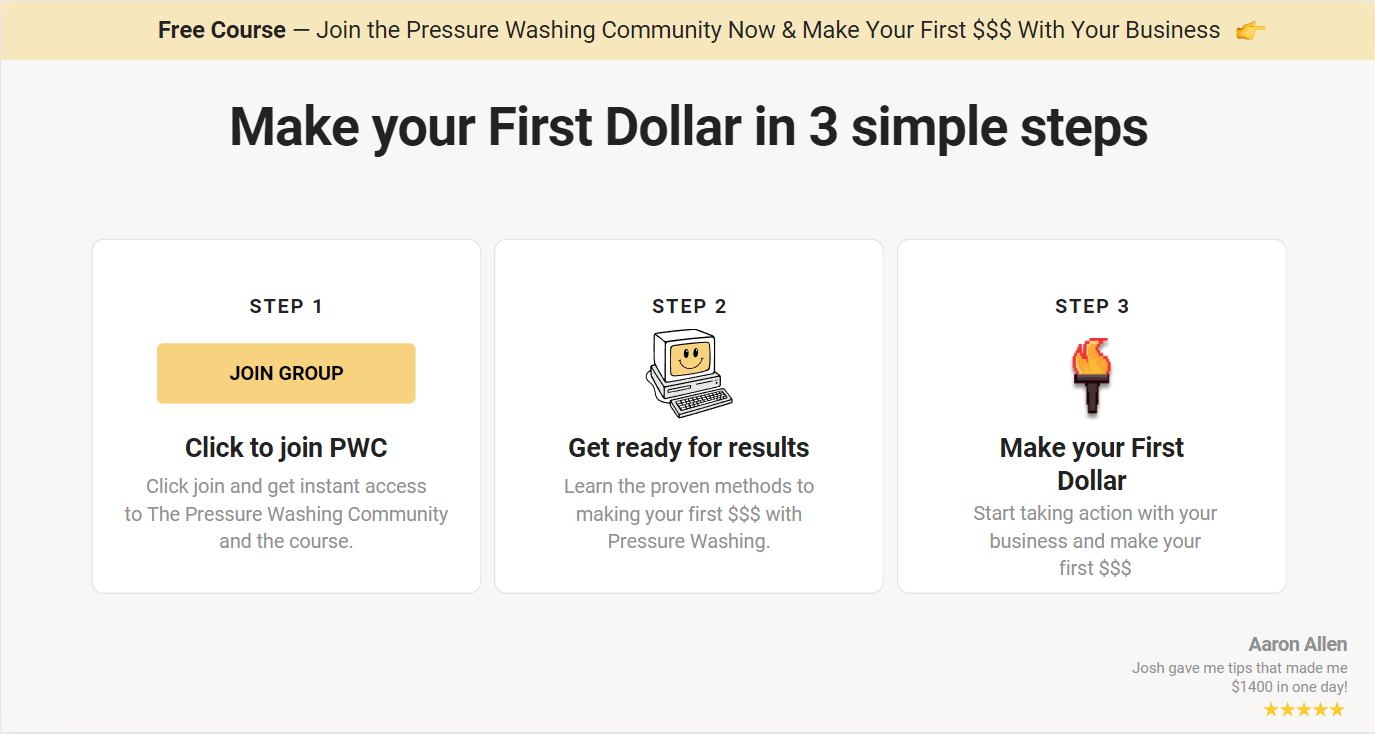Click the smiley computer icon
The height and width of the screenshot is (734, 1375).
pyautogui.click(x=689, y=373)
